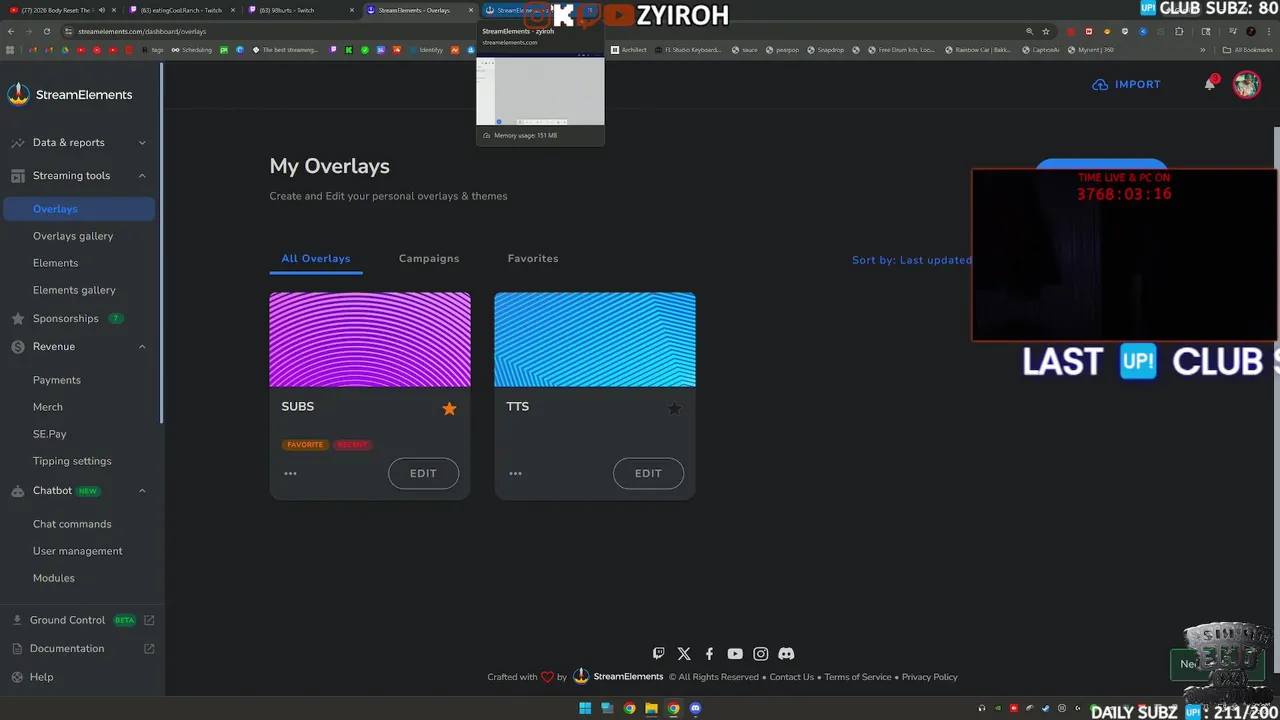Open the TTS overlay blue thumbnail
1280x720 pixels.
click(595, 339)
